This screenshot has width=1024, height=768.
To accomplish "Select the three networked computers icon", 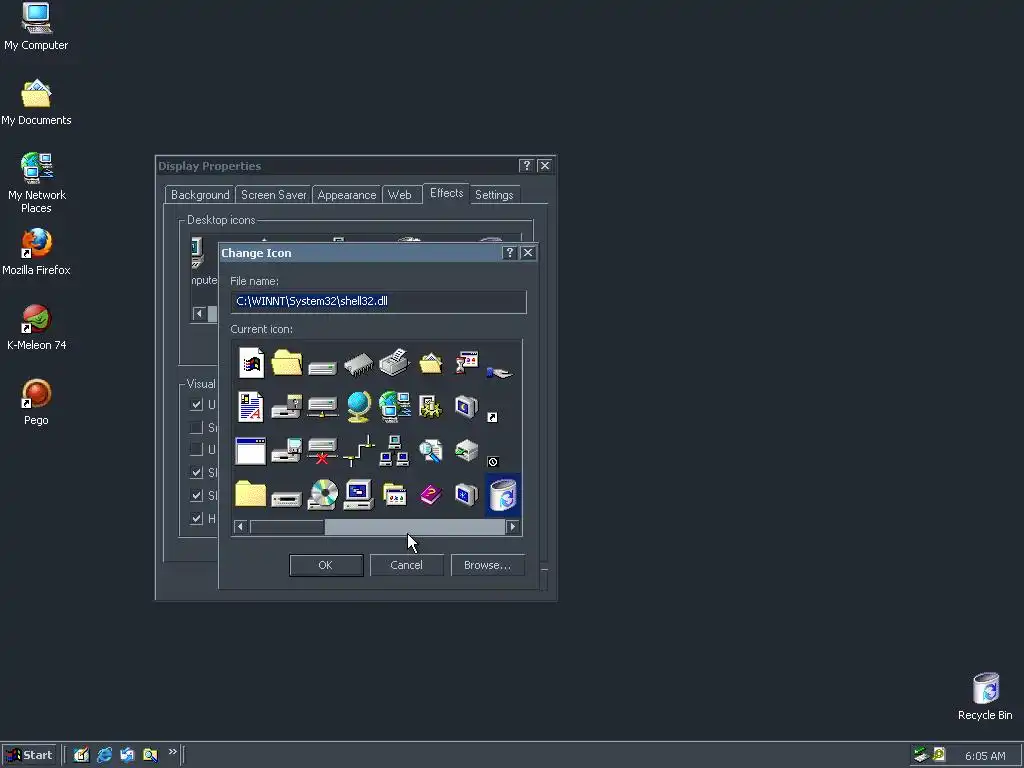I will click(x=394, y=451).
